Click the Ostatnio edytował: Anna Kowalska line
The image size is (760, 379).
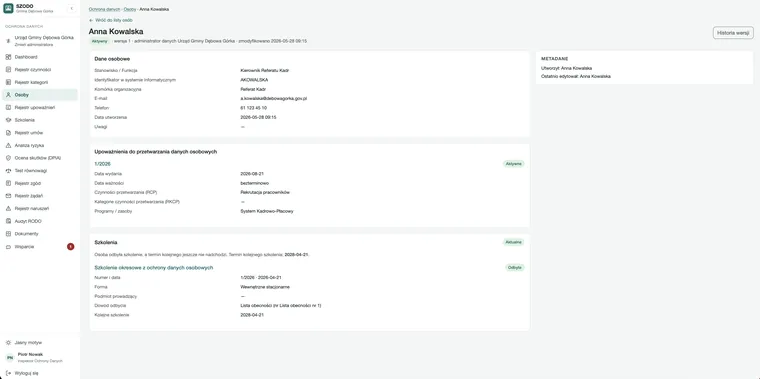click(x=576, y=77)
